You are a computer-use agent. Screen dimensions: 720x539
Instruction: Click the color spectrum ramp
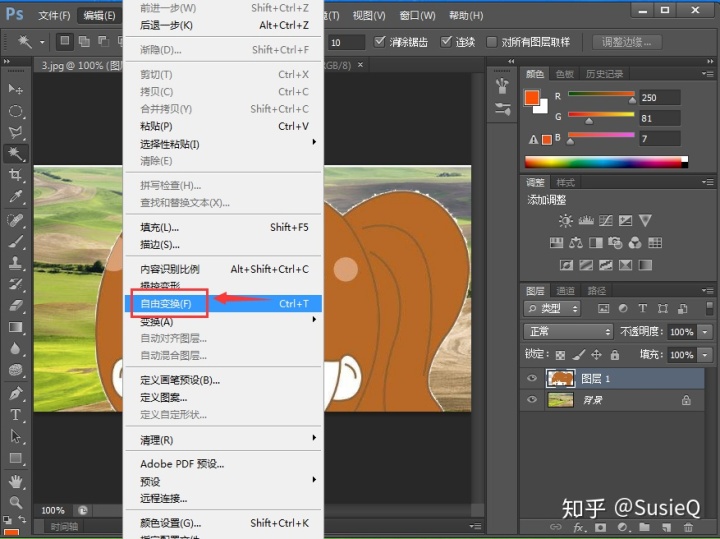click(x=606, y=162)
